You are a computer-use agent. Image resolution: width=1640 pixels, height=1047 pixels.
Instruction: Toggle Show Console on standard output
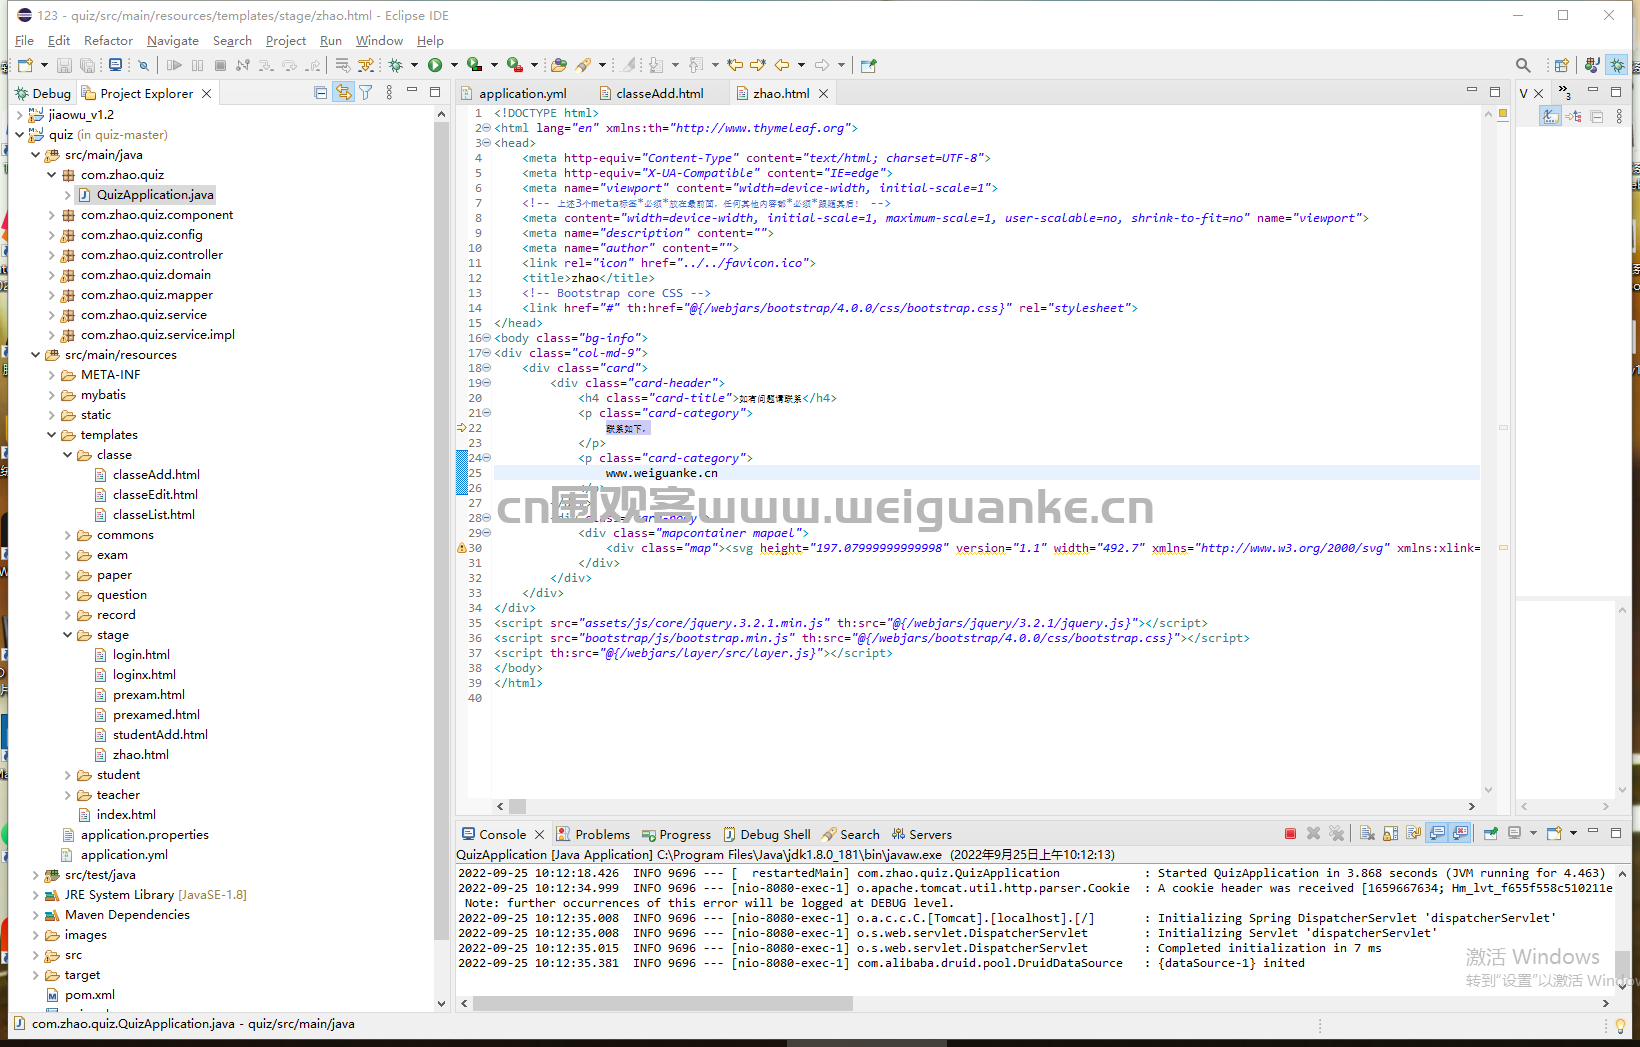(x=1437, y=833)
